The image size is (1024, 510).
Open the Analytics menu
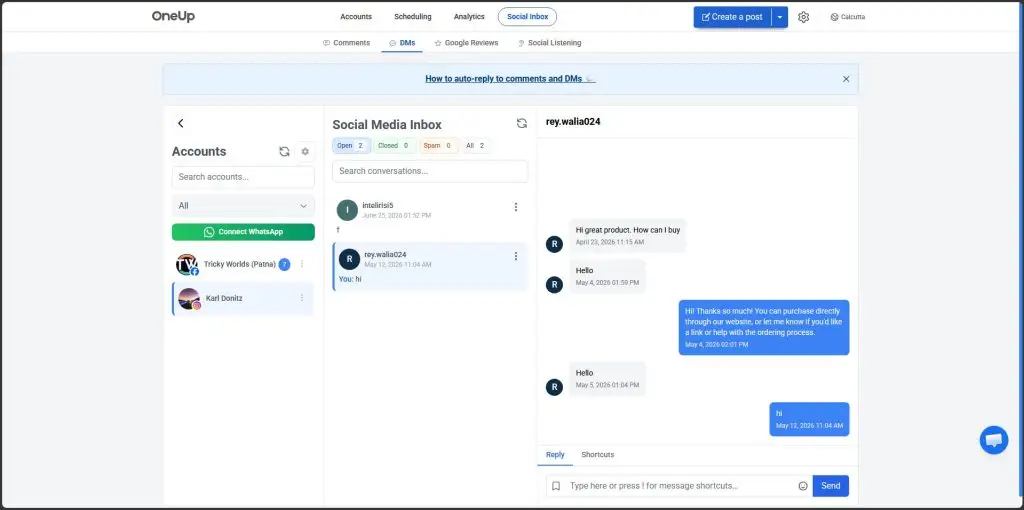(x=469, y=17)
